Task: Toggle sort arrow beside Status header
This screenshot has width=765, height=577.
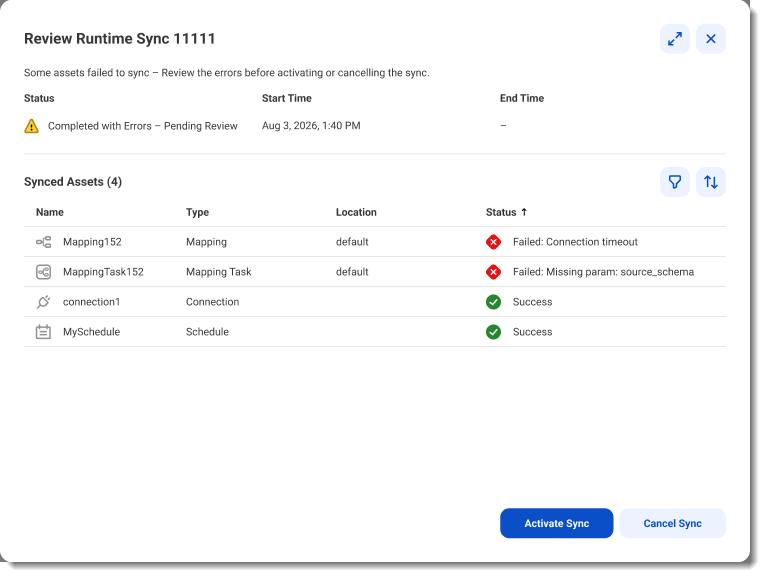Action: tap(524, 212)
